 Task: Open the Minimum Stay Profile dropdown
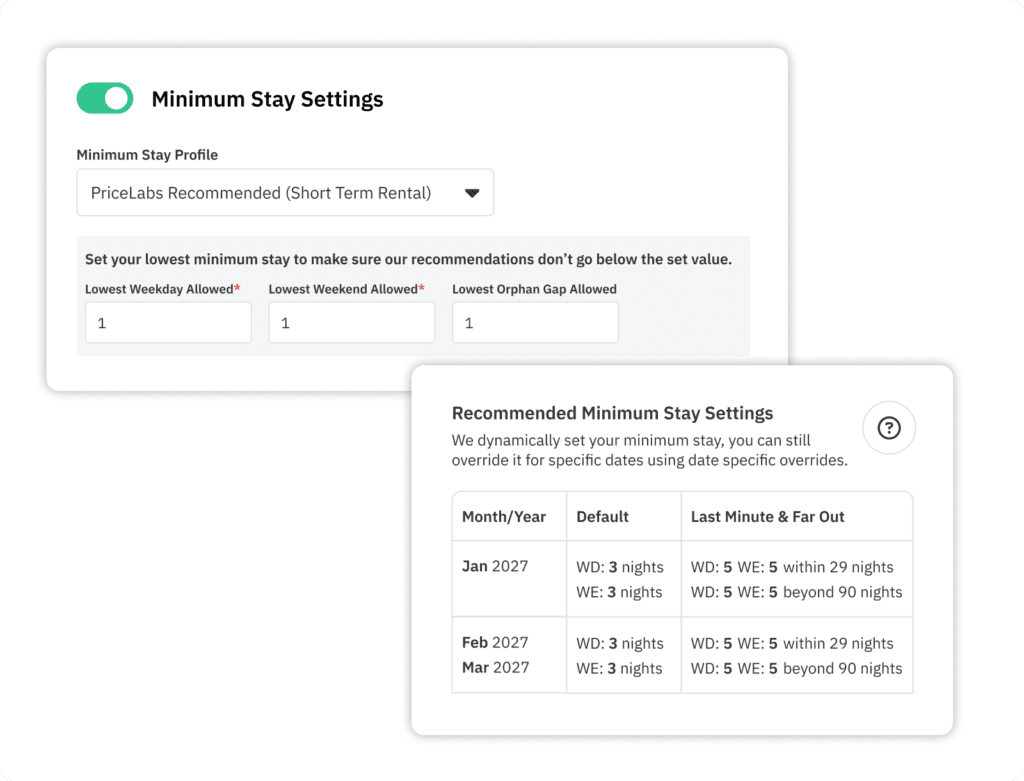click(x=284, y=192)
